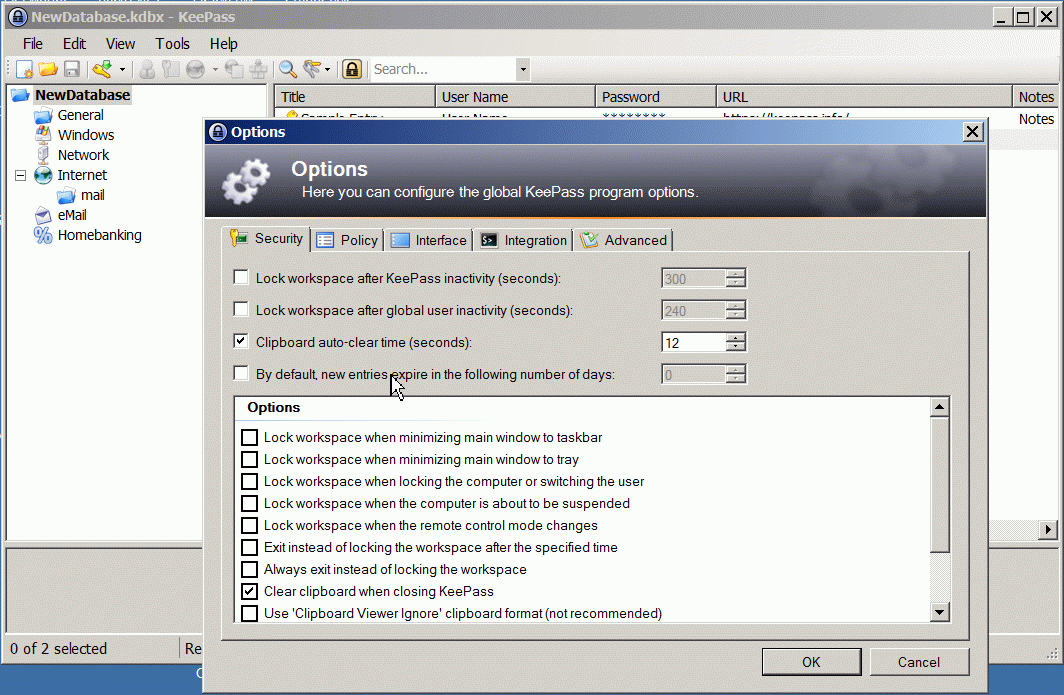
Task: Uncheck Clipboard auto-clear time checkbox
Action: (x=241, y=341)
